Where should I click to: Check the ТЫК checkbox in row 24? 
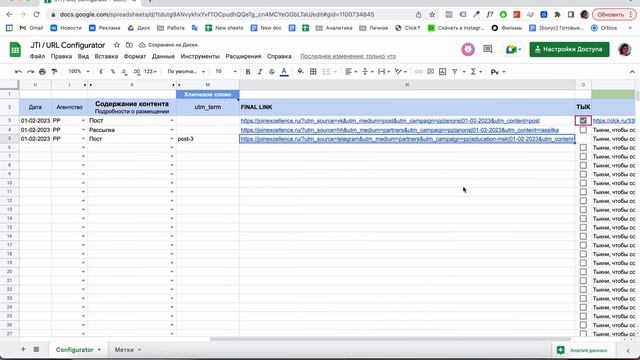pos(583,307)
